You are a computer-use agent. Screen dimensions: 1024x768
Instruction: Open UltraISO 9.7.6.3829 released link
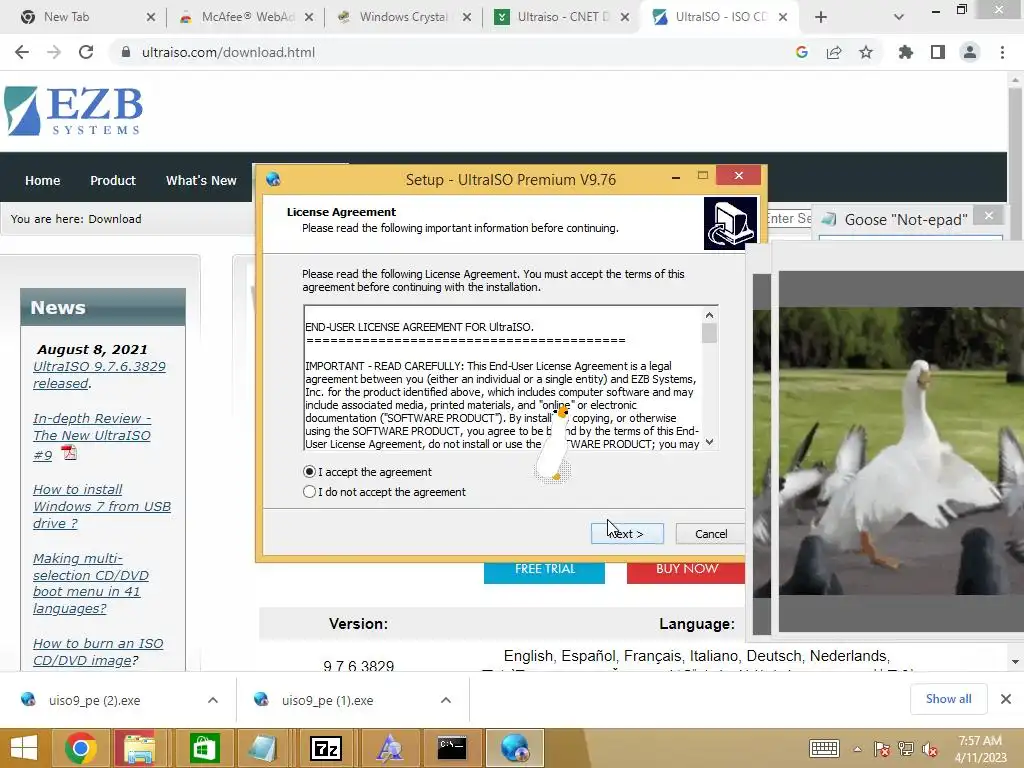pos(99,375)
